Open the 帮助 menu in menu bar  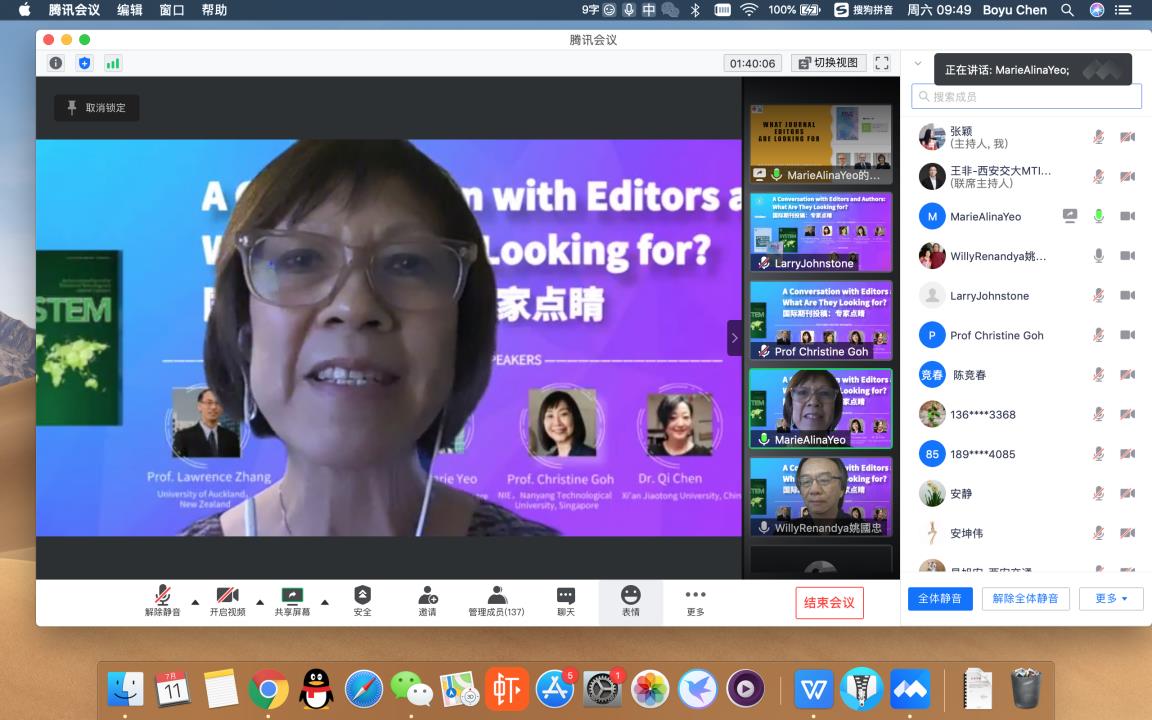pos(214,10)
